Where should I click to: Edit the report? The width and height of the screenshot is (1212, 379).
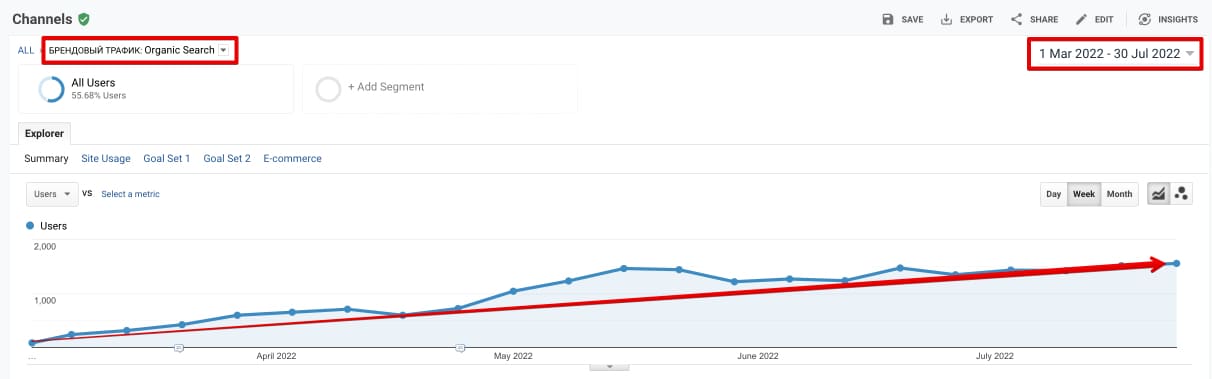(1094, 19)
